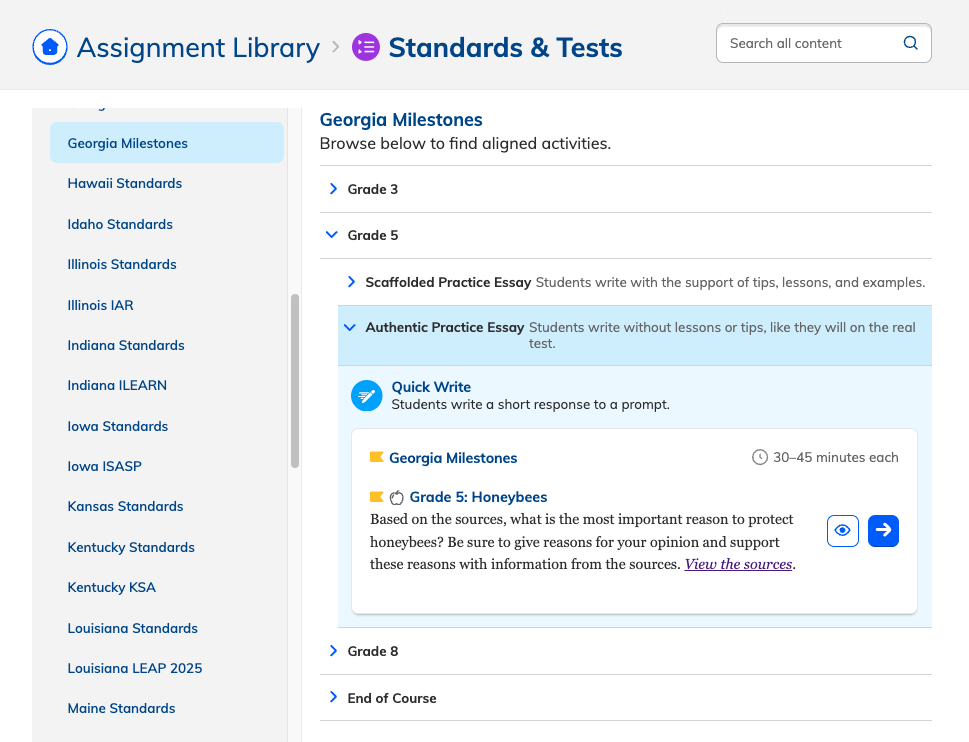Click the apple icon next to Grade 5: Honeybees
The height and width of the screenshot is (742, 969).
397,497
